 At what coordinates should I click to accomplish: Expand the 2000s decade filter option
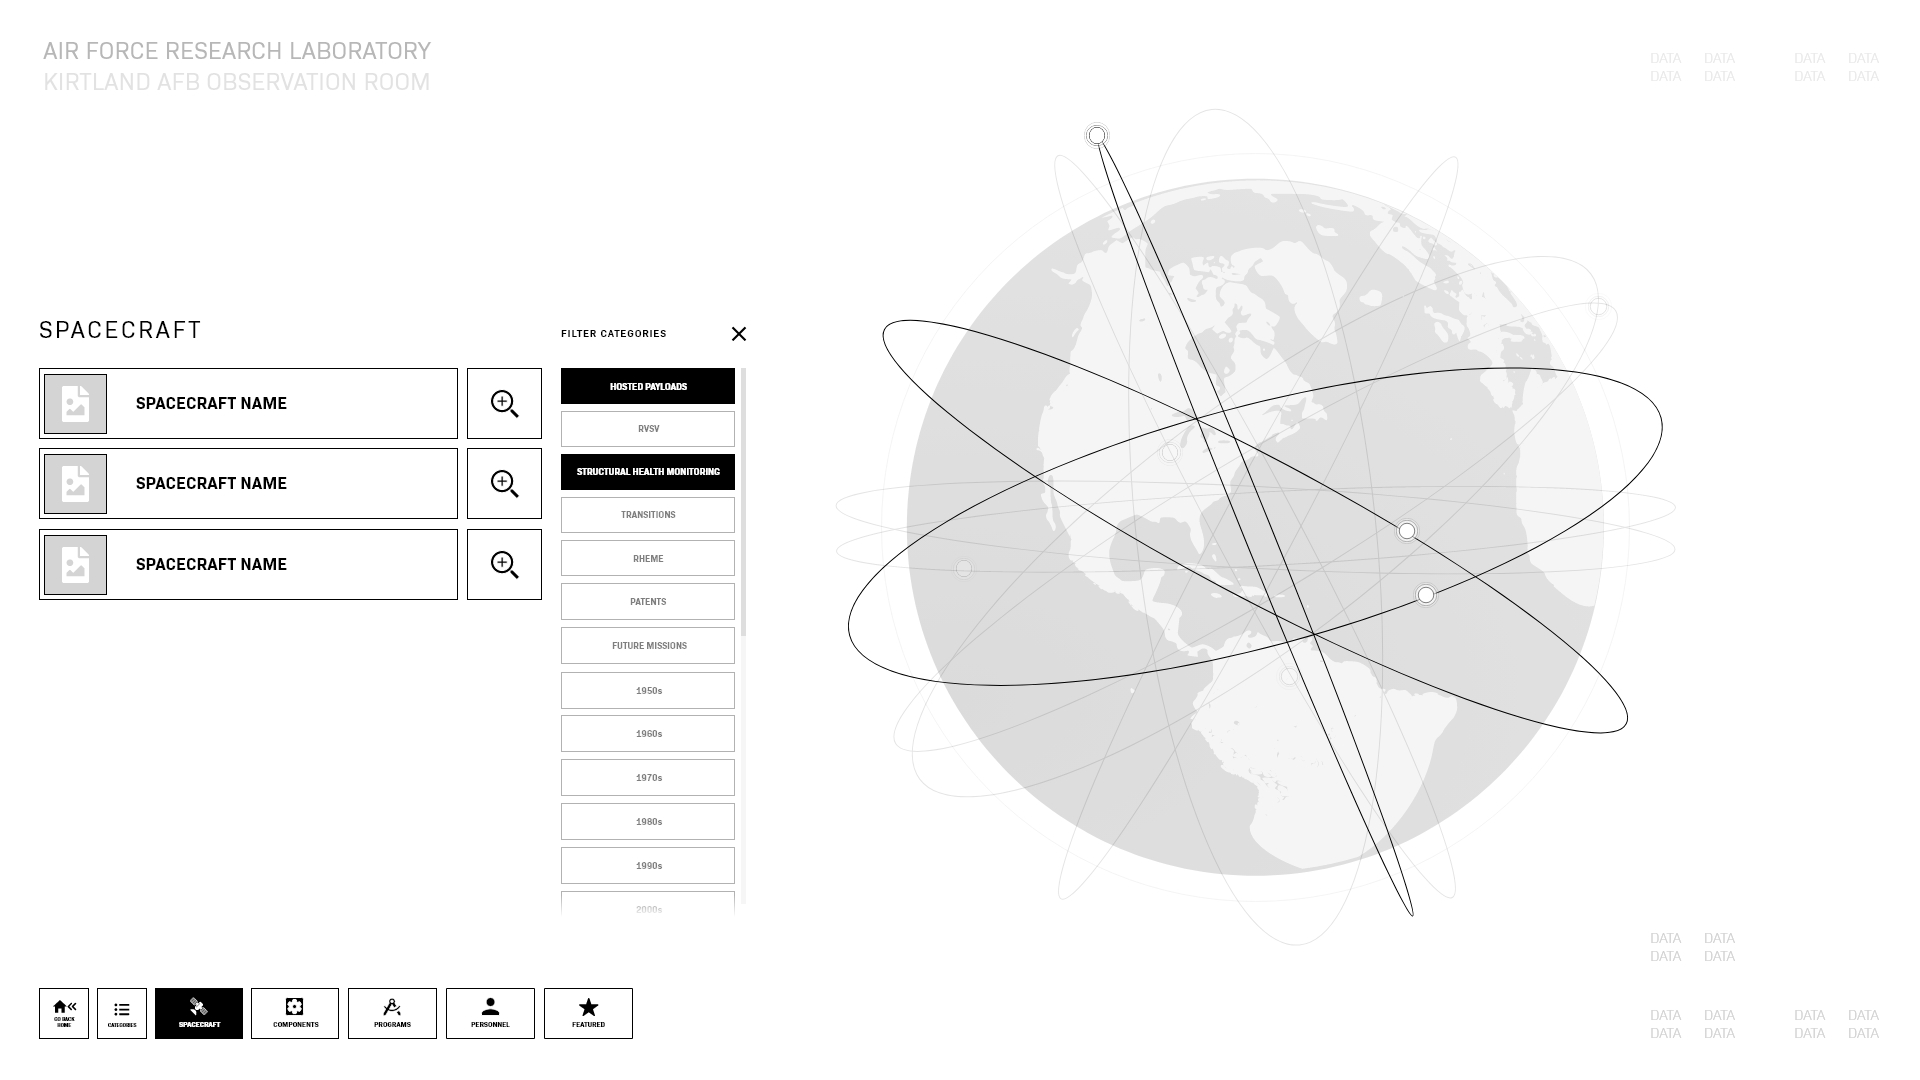tap(647, 907)
